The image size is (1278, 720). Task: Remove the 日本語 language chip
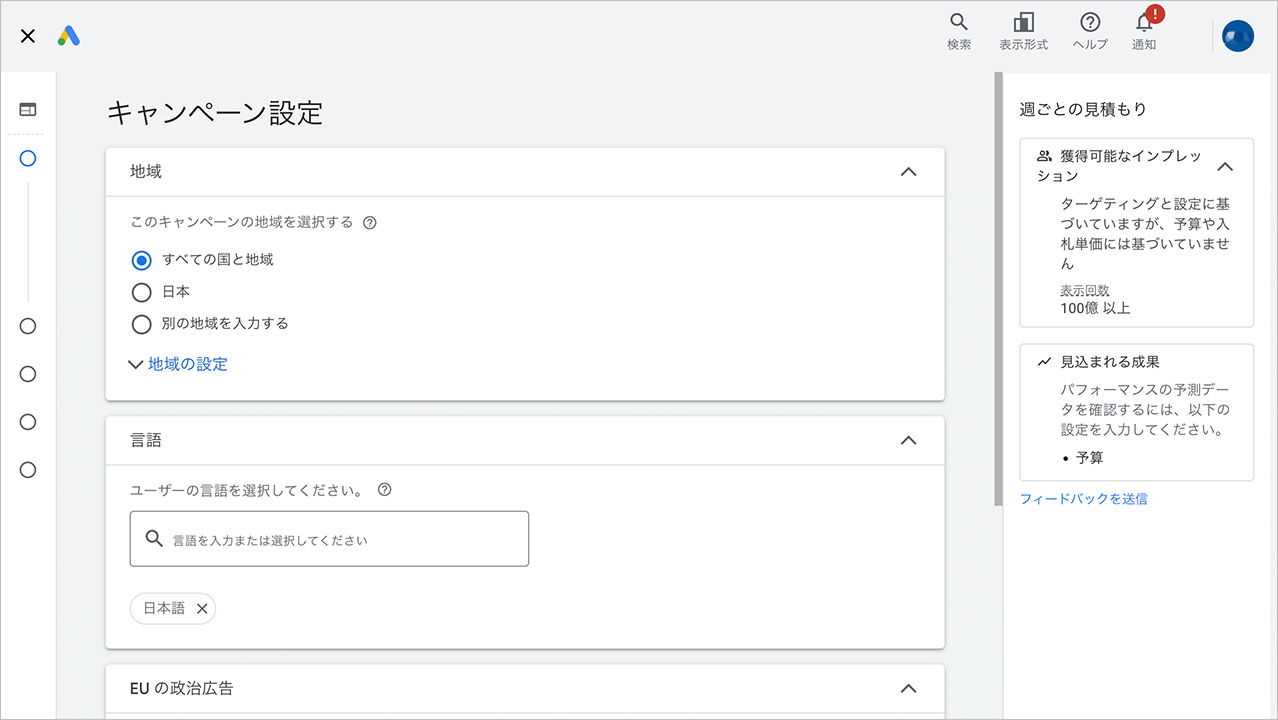(202, 608)
